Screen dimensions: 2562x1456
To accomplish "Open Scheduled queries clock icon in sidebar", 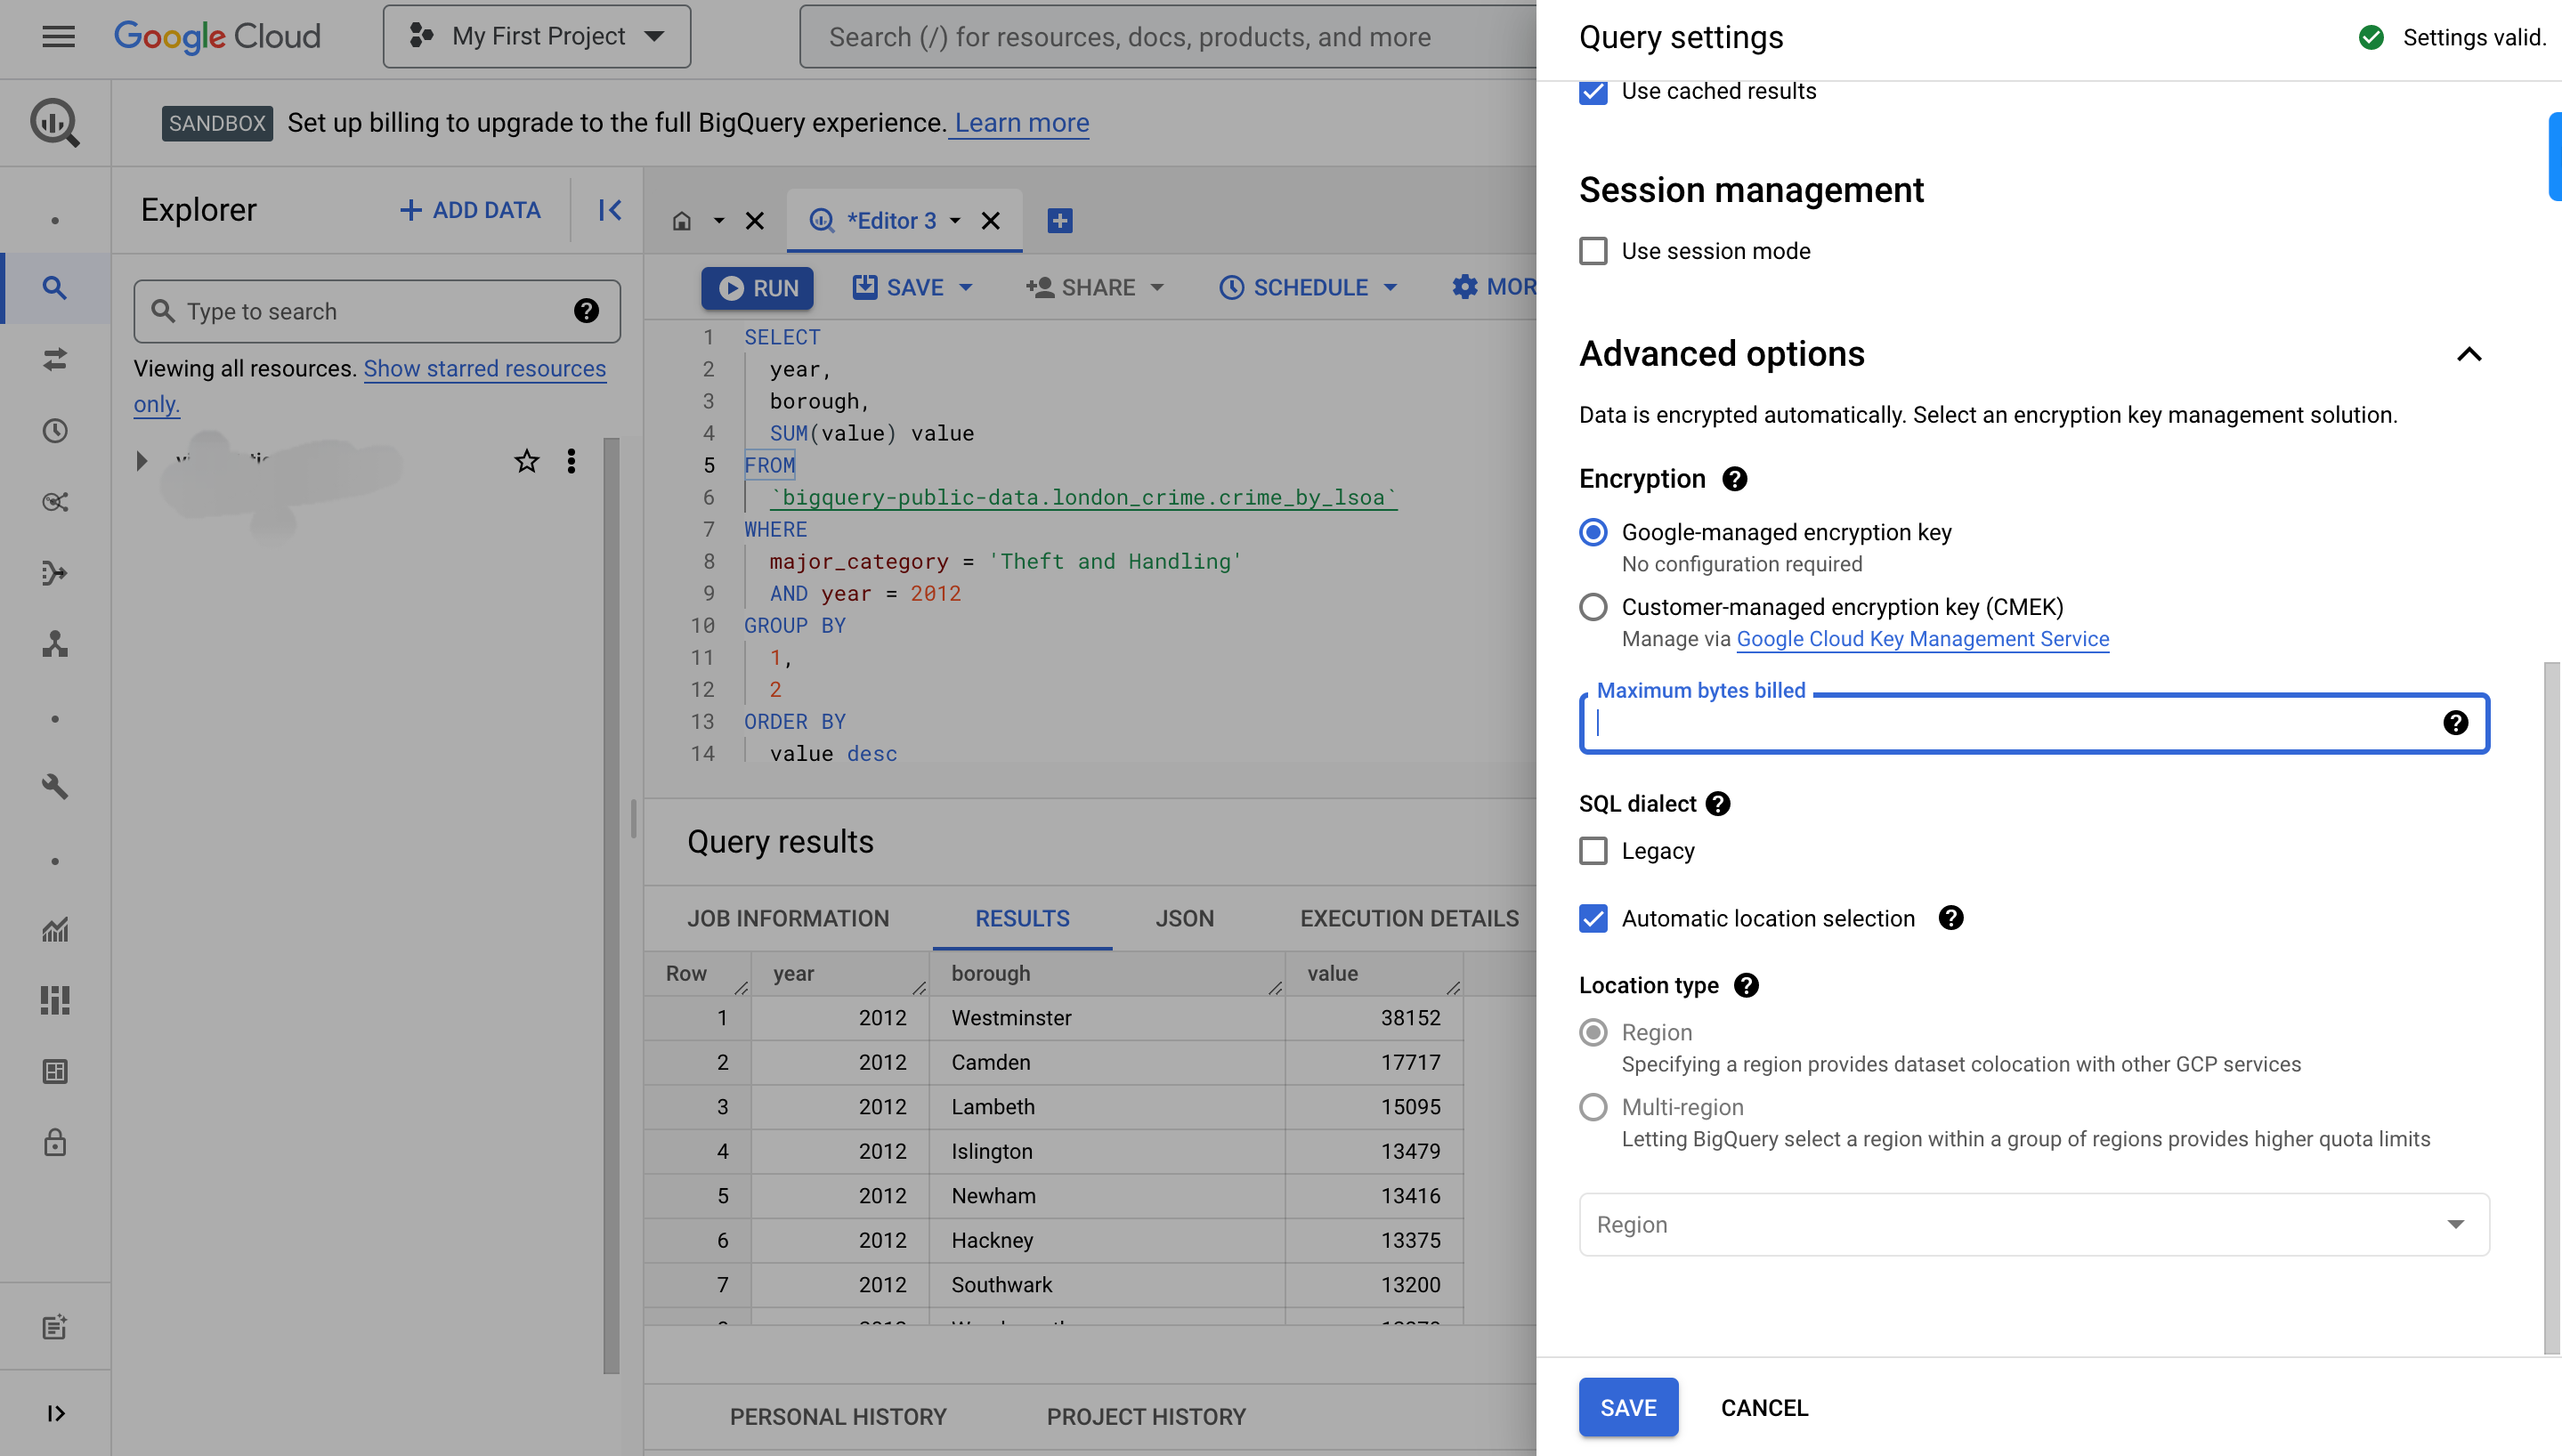I will tap(55, 431).
